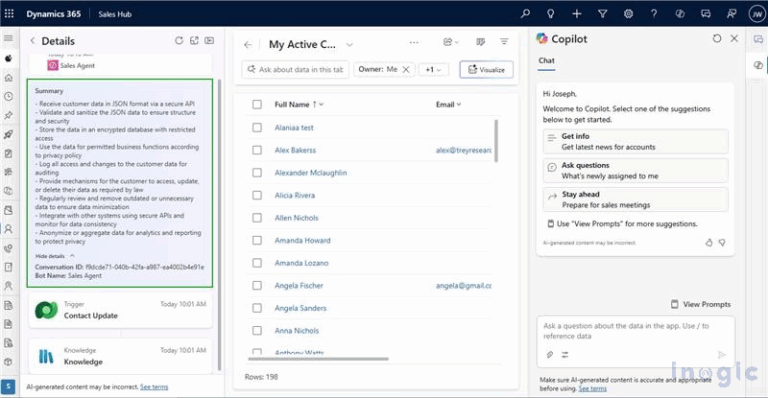Viewport: 768px width, 398px height.
Task: Open the settings gear icon
Action: 628,14
